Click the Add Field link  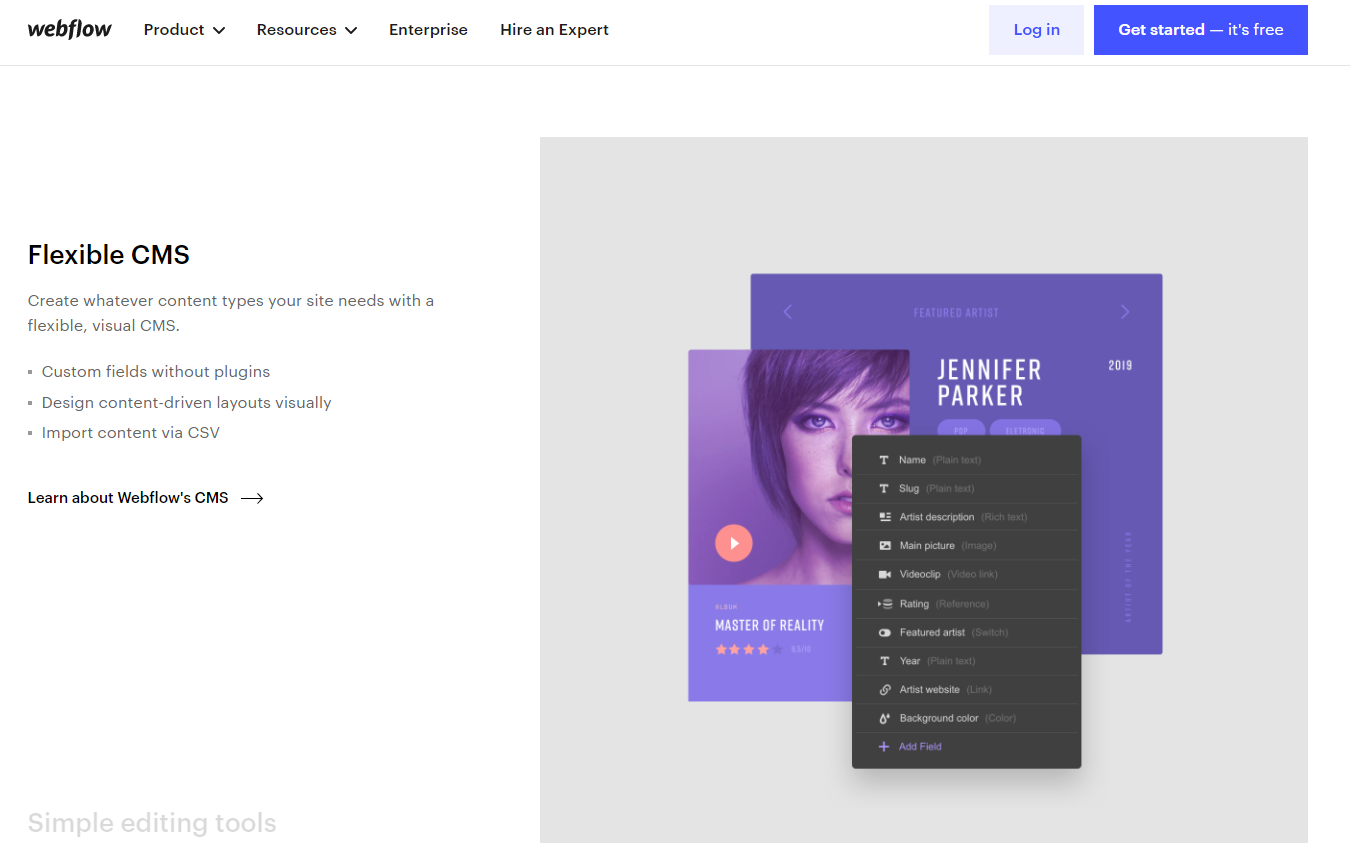point(920,747)
